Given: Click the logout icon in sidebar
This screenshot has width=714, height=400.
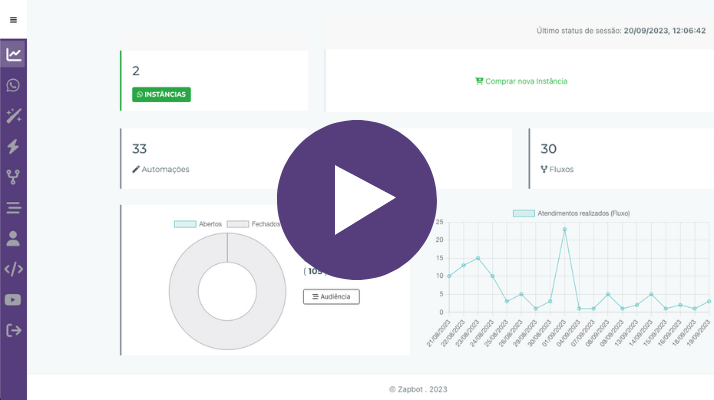Looking at the screenshot, I should coord(13,330).
